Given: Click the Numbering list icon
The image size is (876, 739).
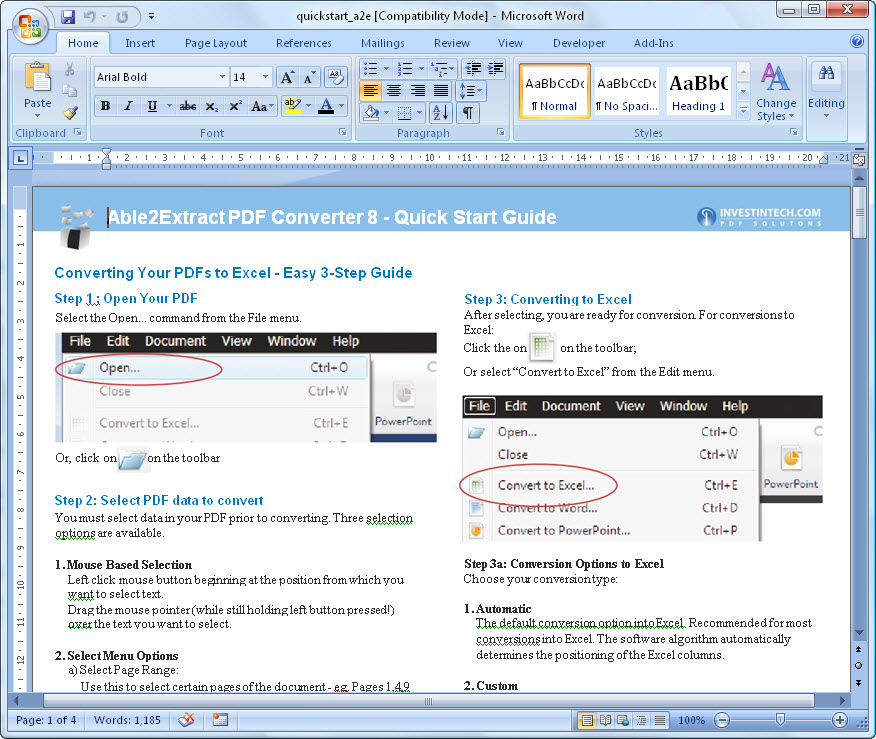Looking at the screenshot, I should point(404,69).
